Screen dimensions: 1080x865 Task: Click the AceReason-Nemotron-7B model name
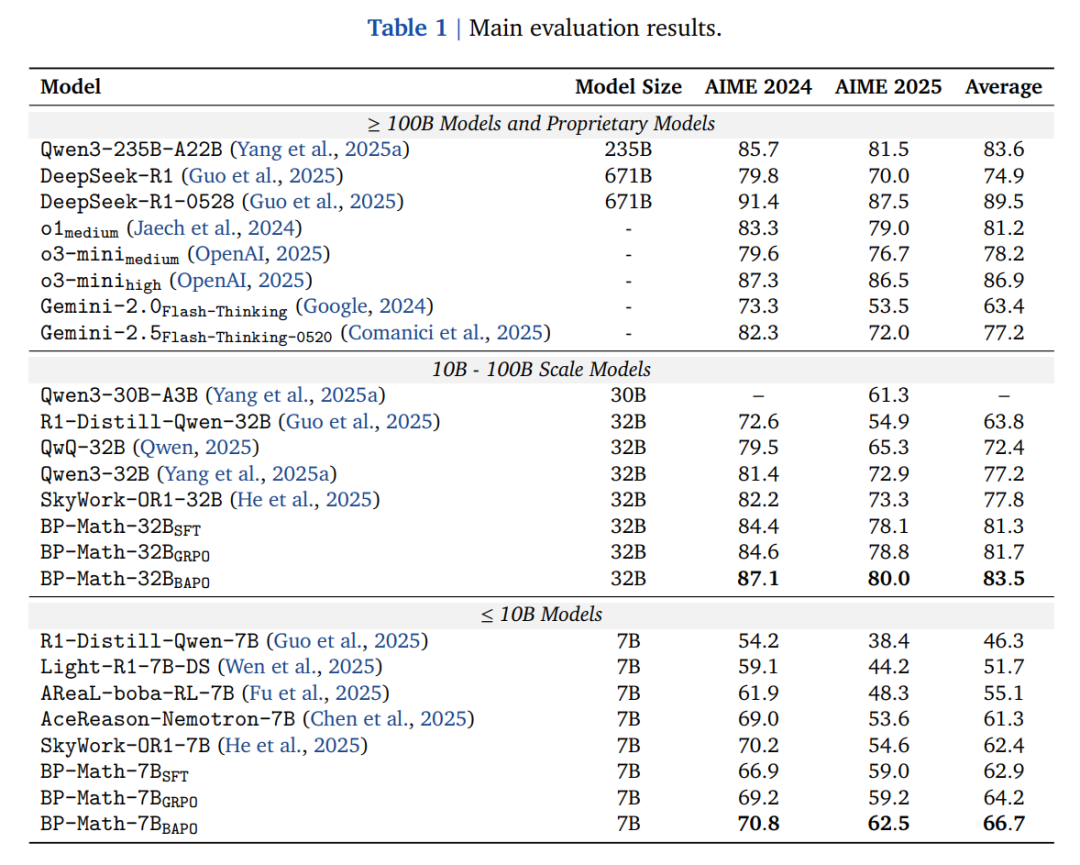point(167,720)
